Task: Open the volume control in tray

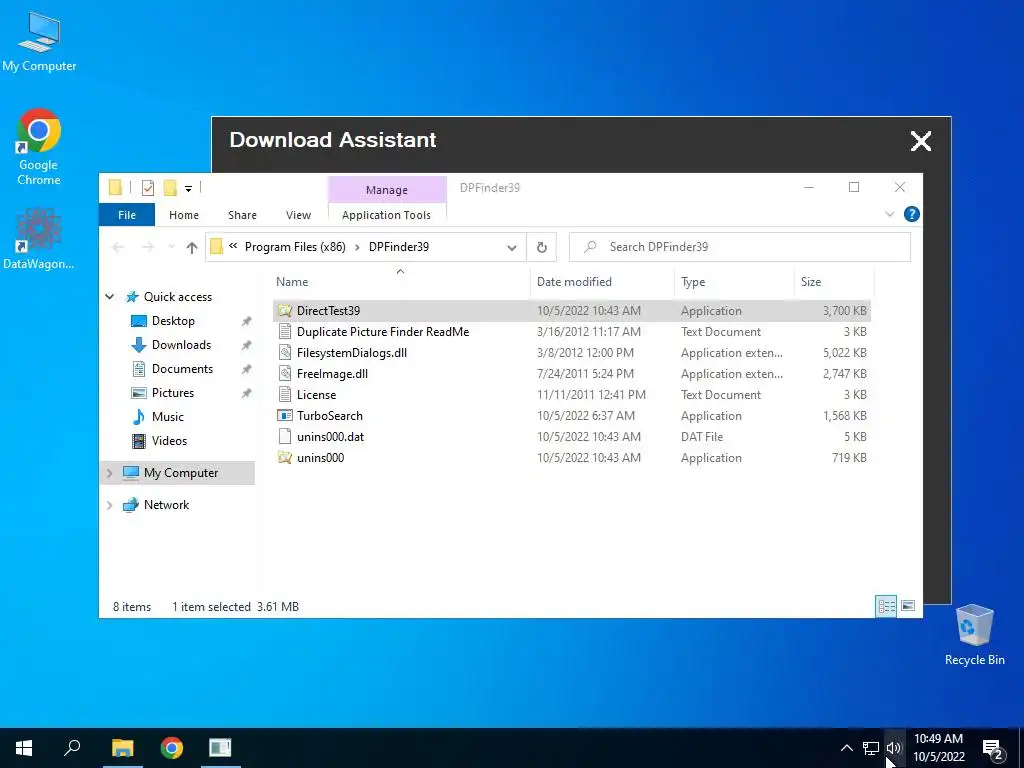Action: pos(893,748)
